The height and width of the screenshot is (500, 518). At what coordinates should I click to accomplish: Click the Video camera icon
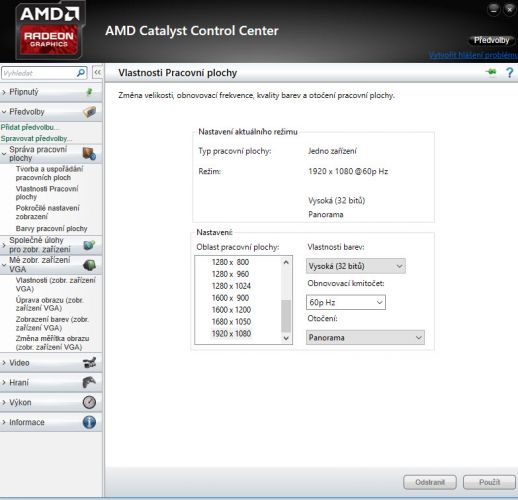89,363
